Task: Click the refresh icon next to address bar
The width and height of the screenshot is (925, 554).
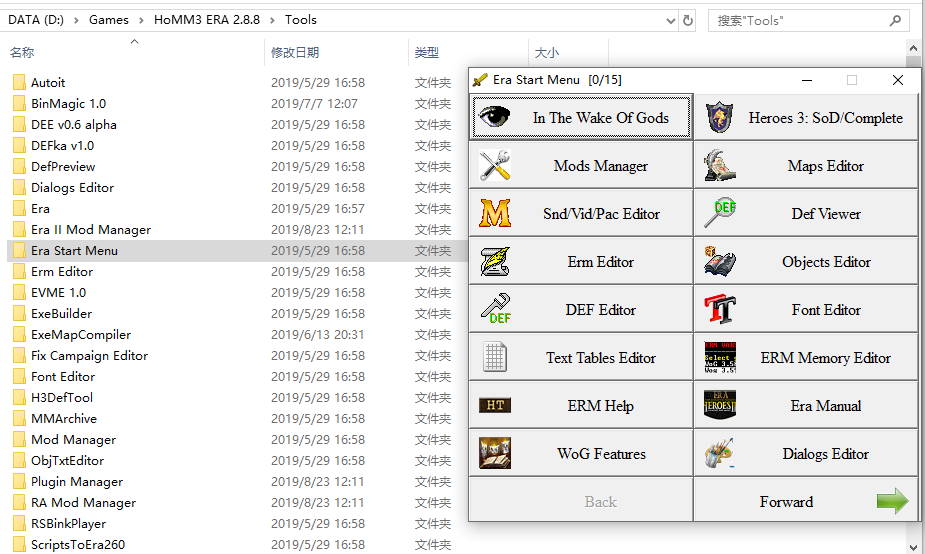Action: click(688, 21)
